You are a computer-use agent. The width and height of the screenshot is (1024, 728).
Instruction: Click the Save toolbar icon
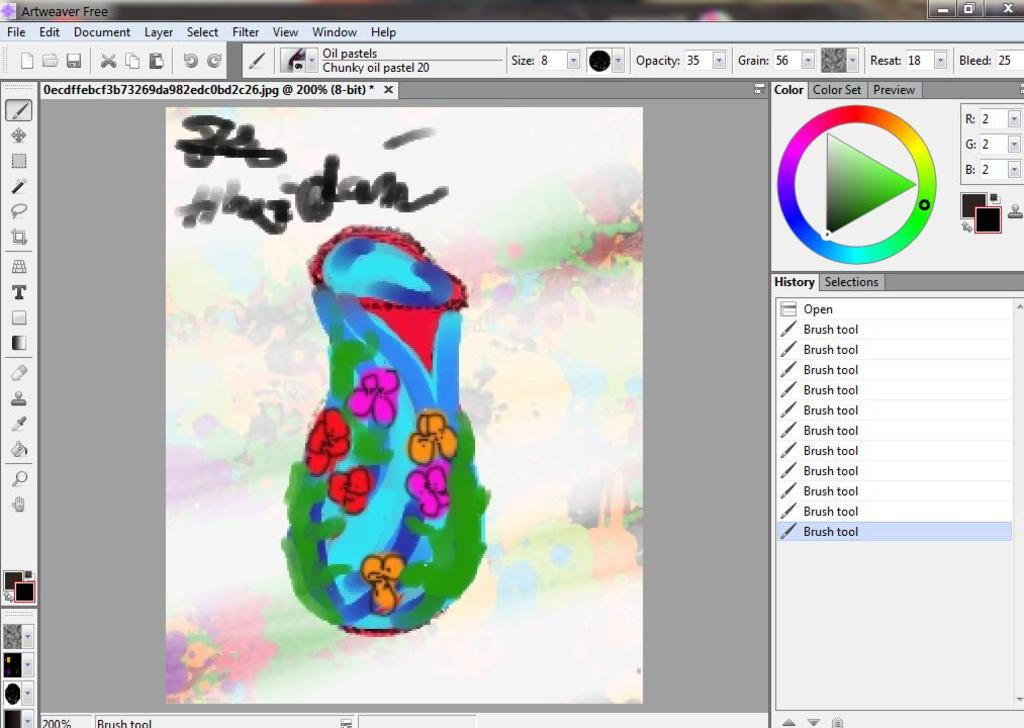[x=74, y=61]
